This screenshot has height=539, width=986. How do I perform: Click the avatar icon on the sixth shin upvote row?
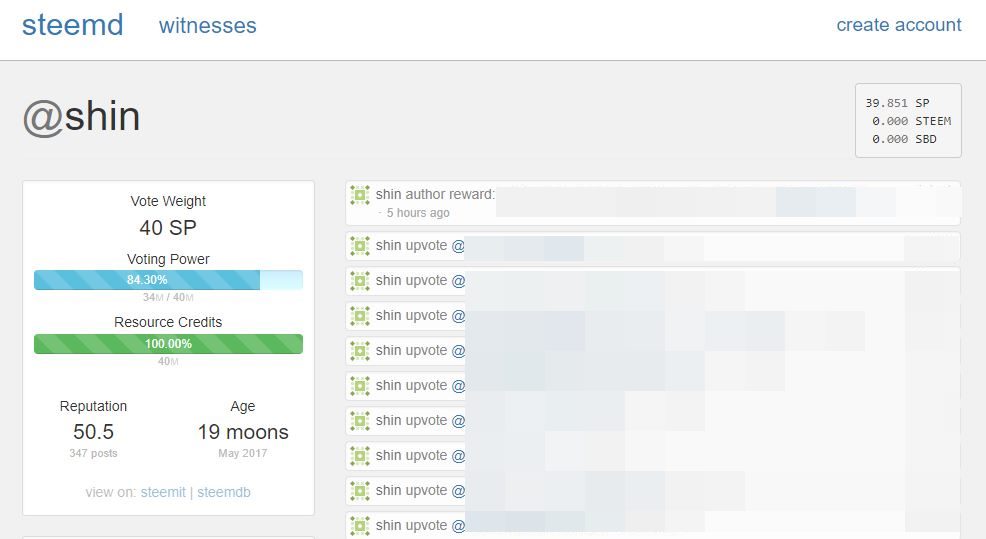click(x=360, y=421)
